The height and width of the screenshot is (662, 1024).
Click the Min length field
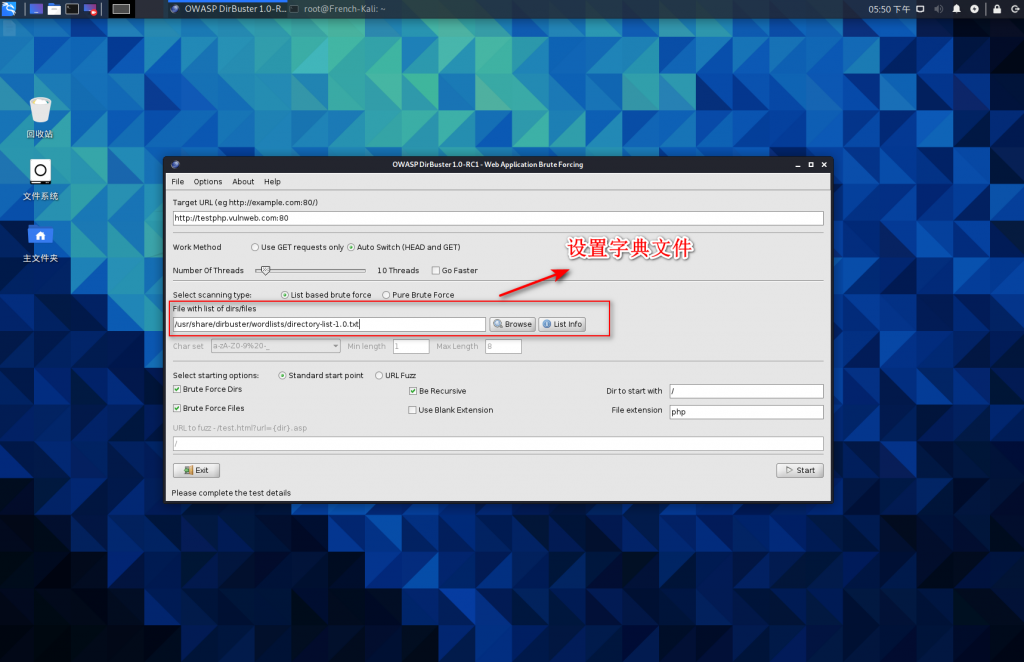(411, 346)
